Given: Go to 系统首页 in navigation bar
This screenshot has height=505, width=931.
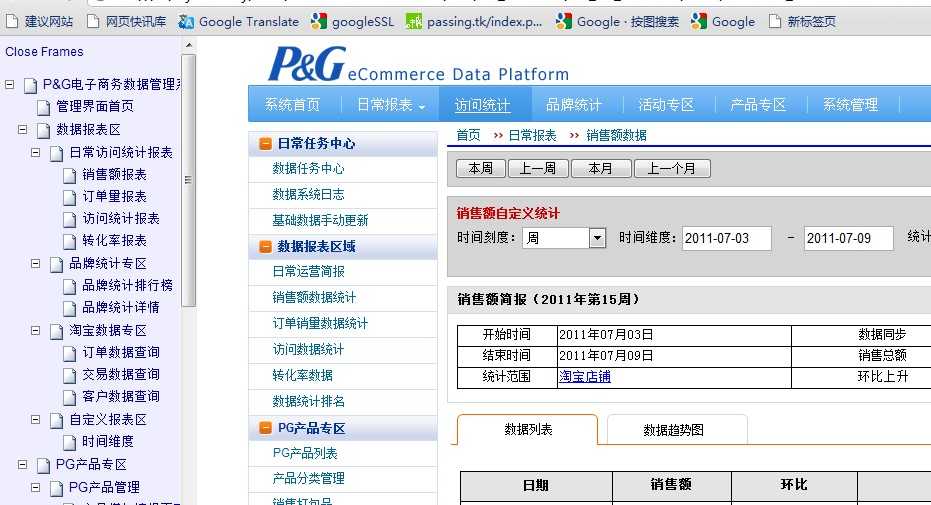Looking at the screenshot, I should coord(292,105).
